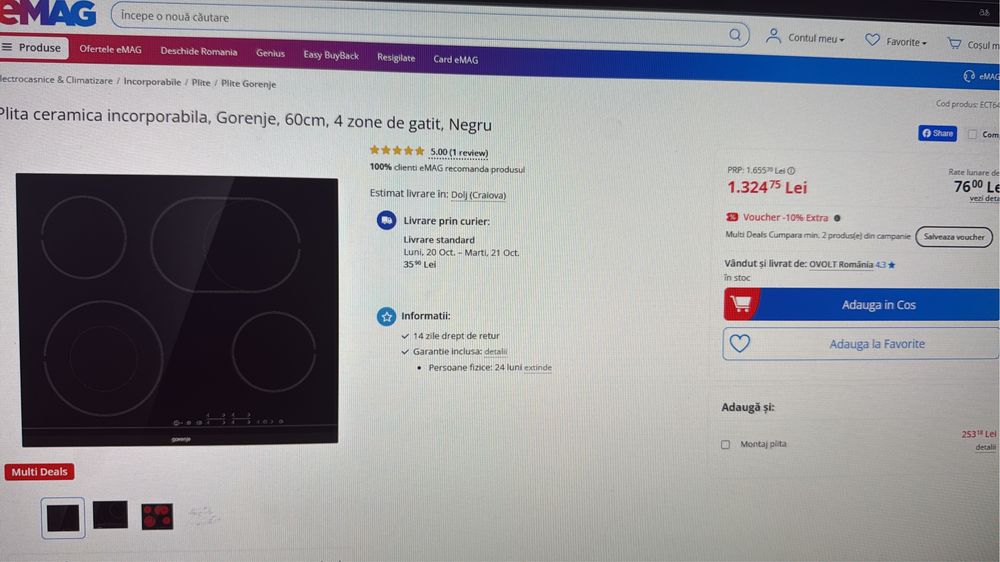Open the shopping cart icon
This screenshot has height=562, width=1000.
[x=954, y=43]
